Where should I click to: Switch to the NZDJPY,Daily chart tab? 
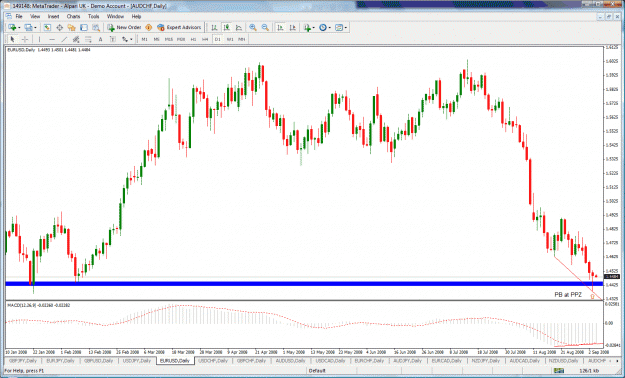(485, 361)
